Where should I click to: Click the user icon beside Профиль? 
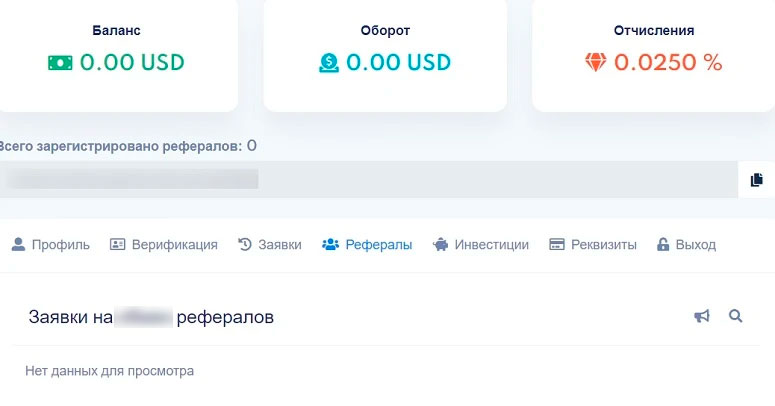point(18,244)
